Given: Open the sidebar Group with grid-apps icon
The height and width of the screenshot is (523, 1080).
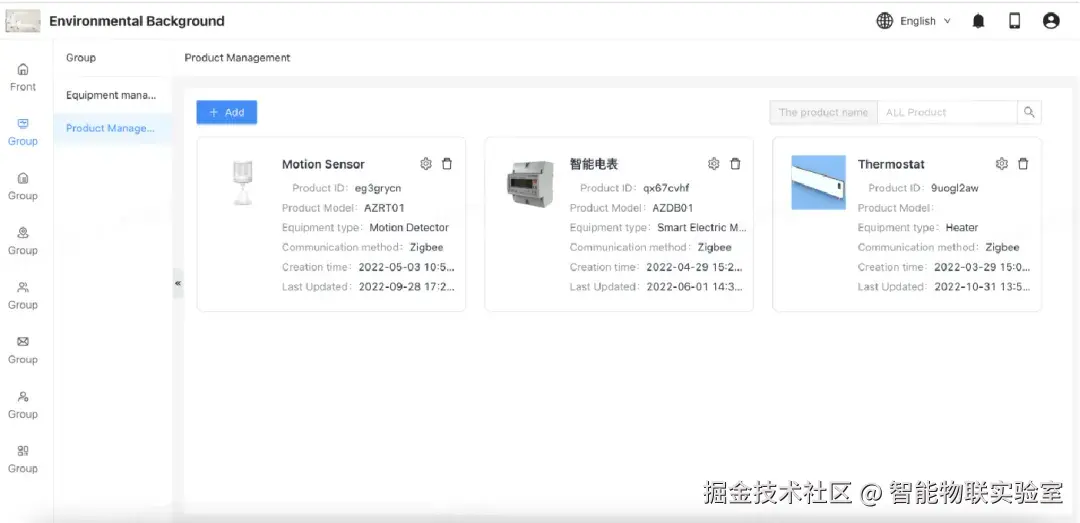Looking at the screenshot, I should pos(23,459).
